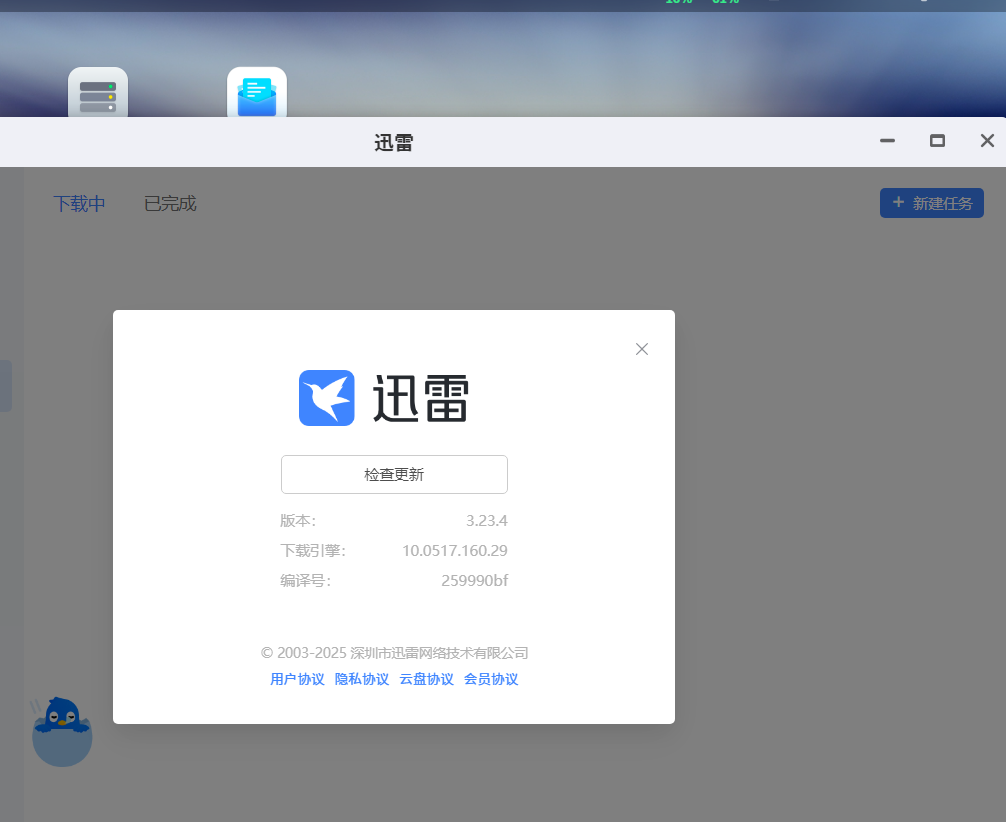Image resolution: width=1006 pixels, height=822 pixels.
Task: Open the 会员协议 link
Action: [491, 679]
